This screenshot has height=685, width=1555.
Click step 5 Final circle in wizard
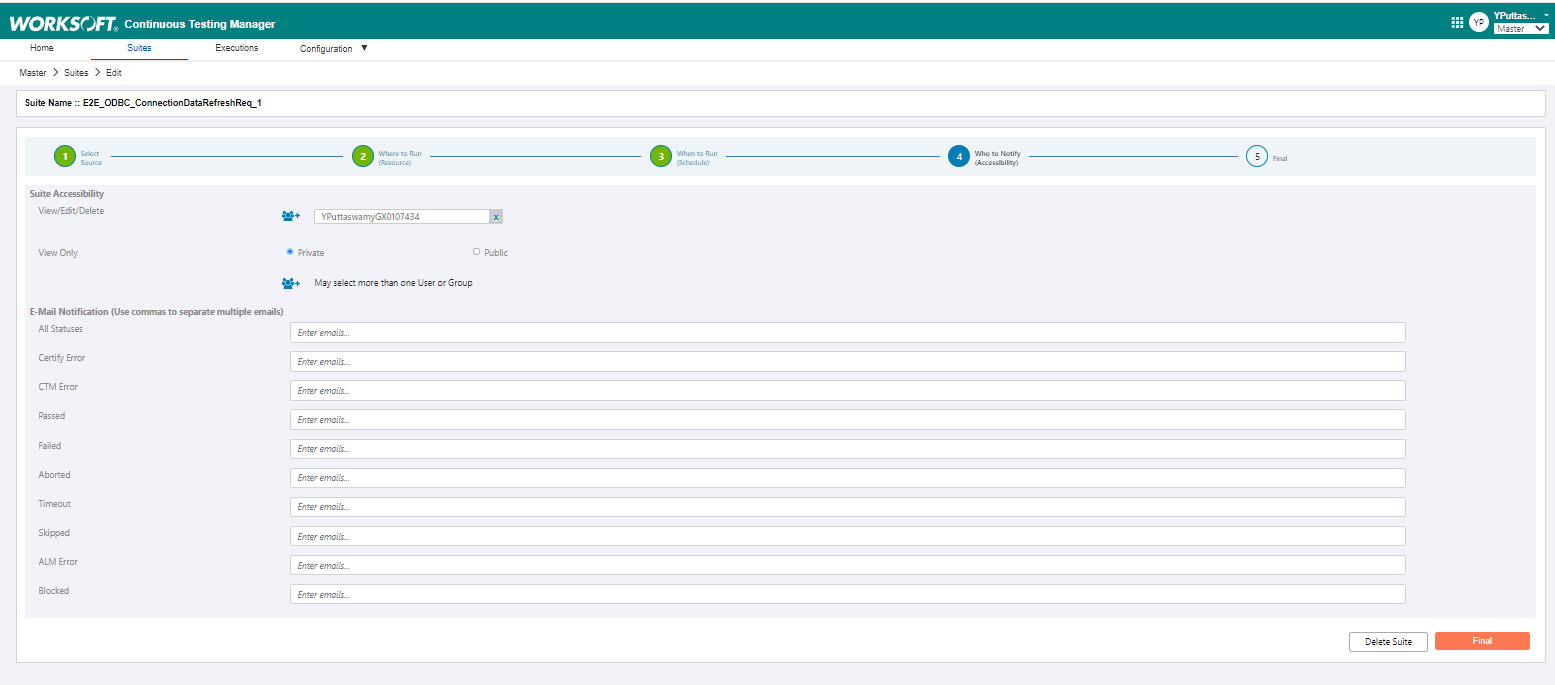coord(1257,156)
